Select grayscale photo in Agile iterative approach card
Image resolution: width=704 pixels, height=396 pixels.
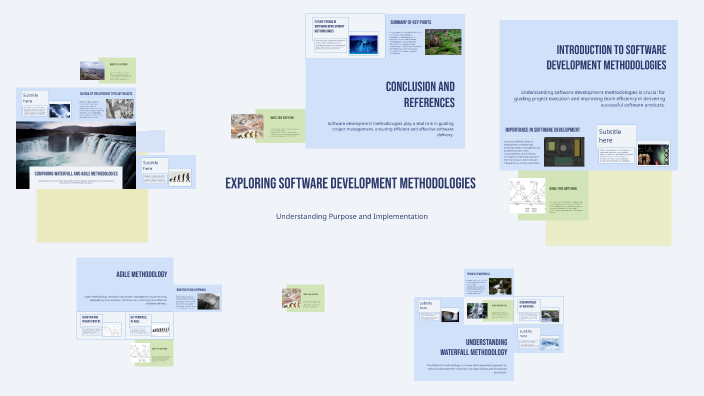click(208, 301)
